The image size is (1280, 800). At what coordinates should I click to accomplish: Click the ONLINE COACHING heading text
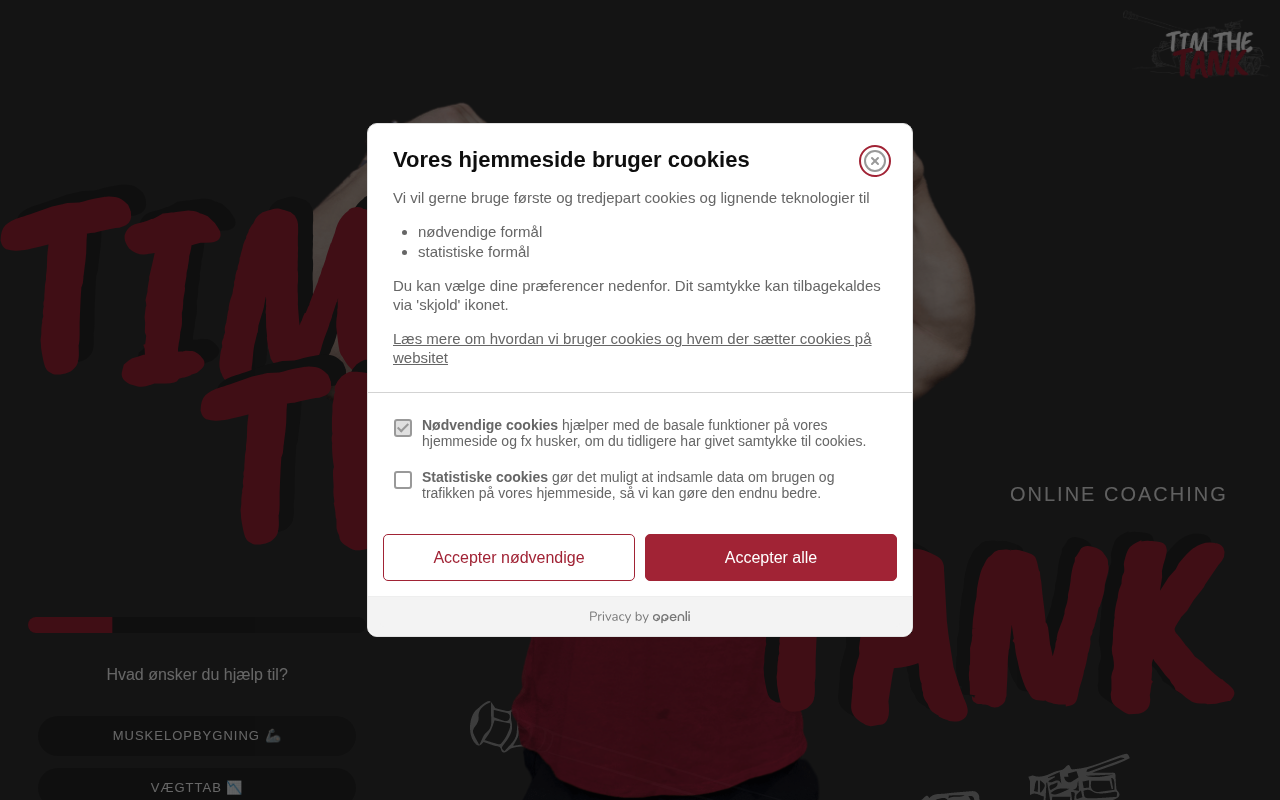coord(1118,494)
